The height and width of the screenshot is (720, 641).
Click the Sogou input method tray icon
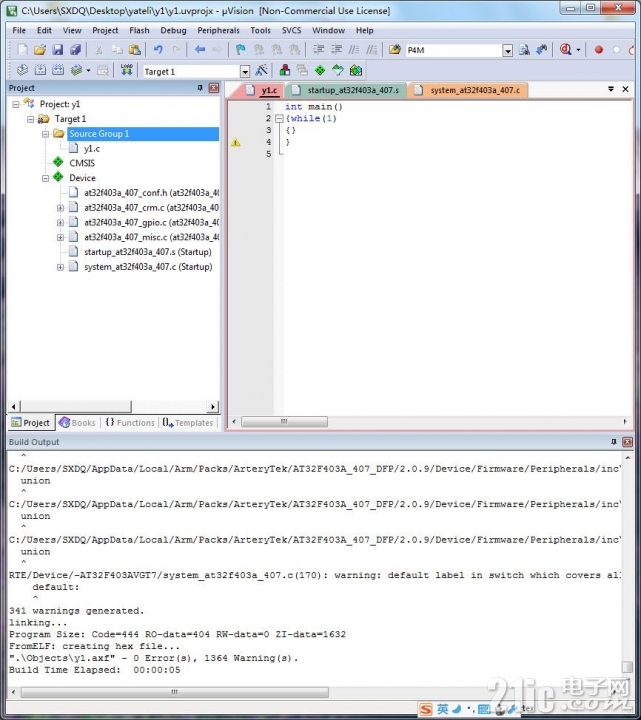[426, 709]
